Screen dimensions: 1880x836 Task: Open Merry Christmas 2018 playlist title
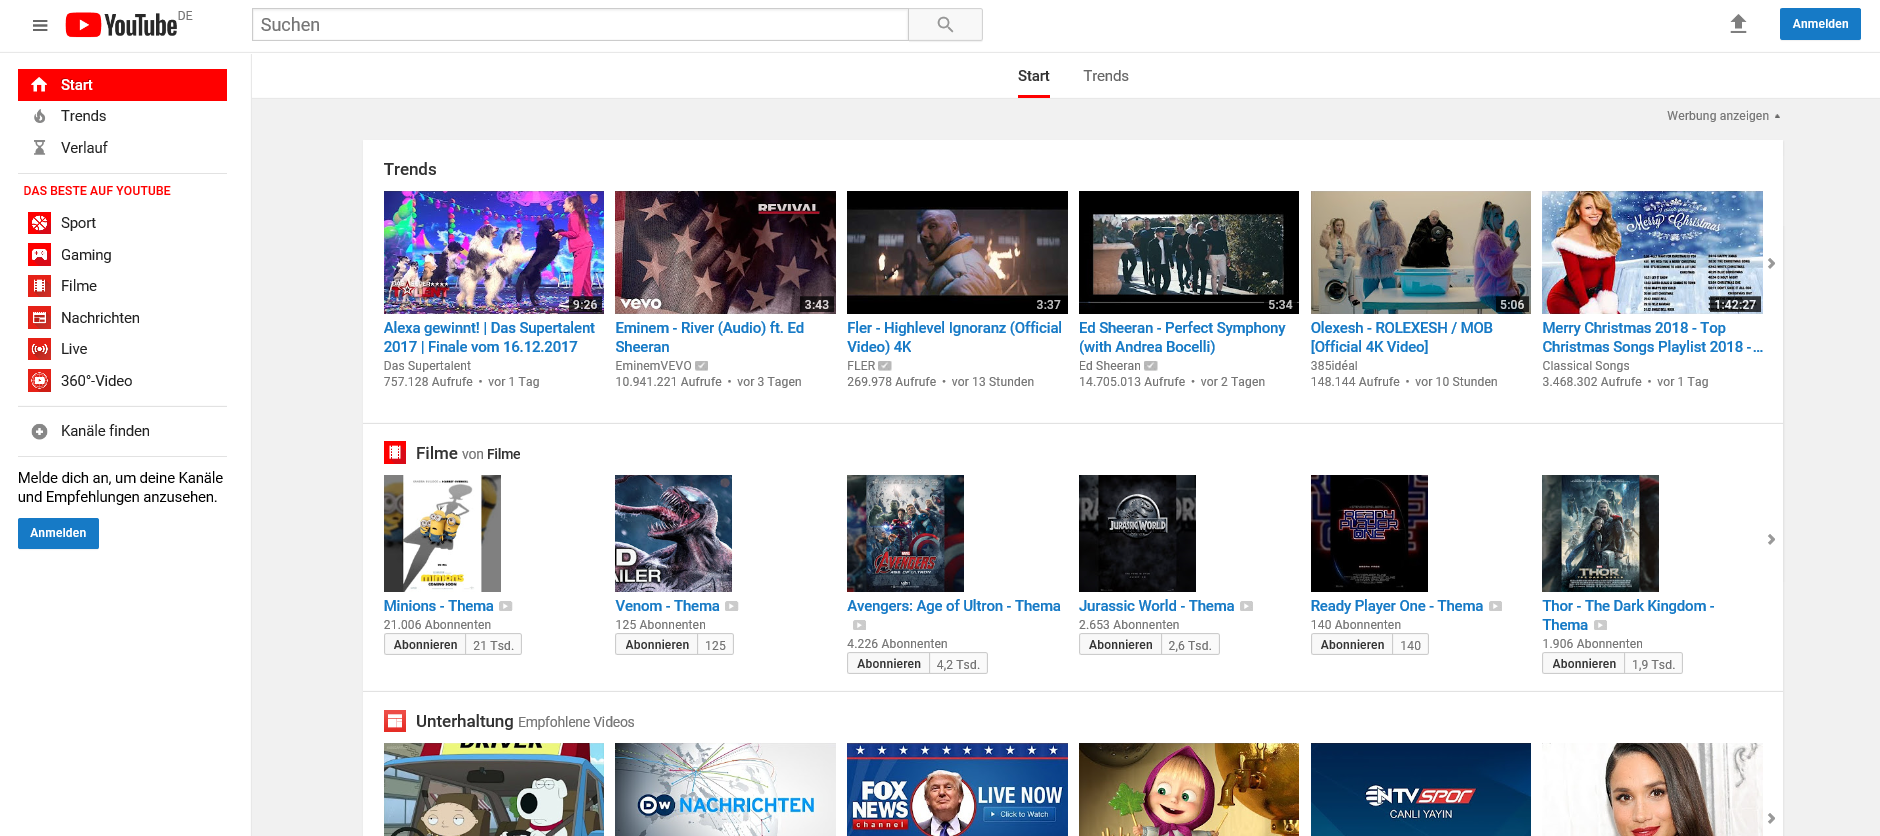coord(1652,337)
